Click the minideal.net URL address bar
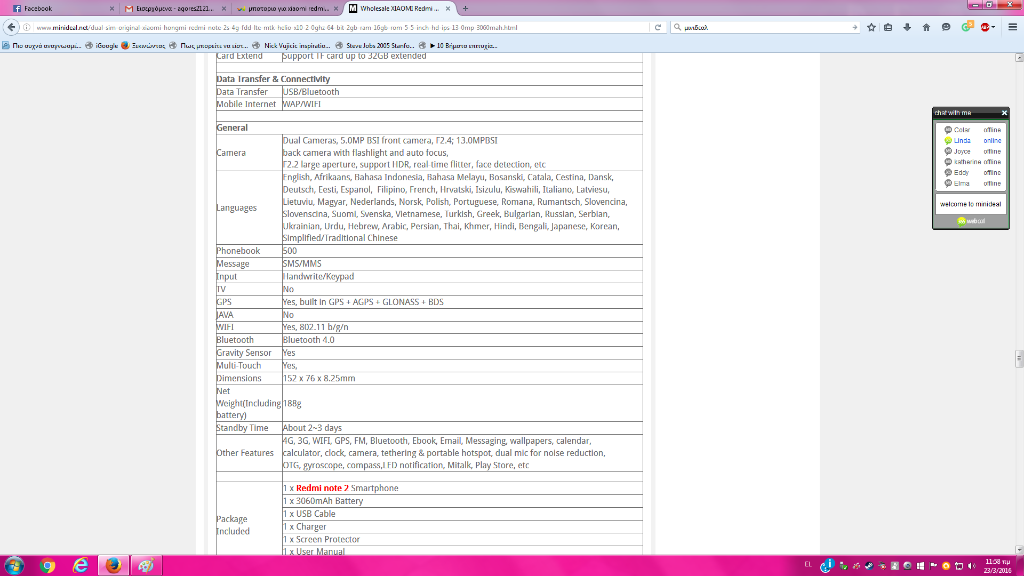The height and width of the screenshot is (576, 1024). point(342,27)
